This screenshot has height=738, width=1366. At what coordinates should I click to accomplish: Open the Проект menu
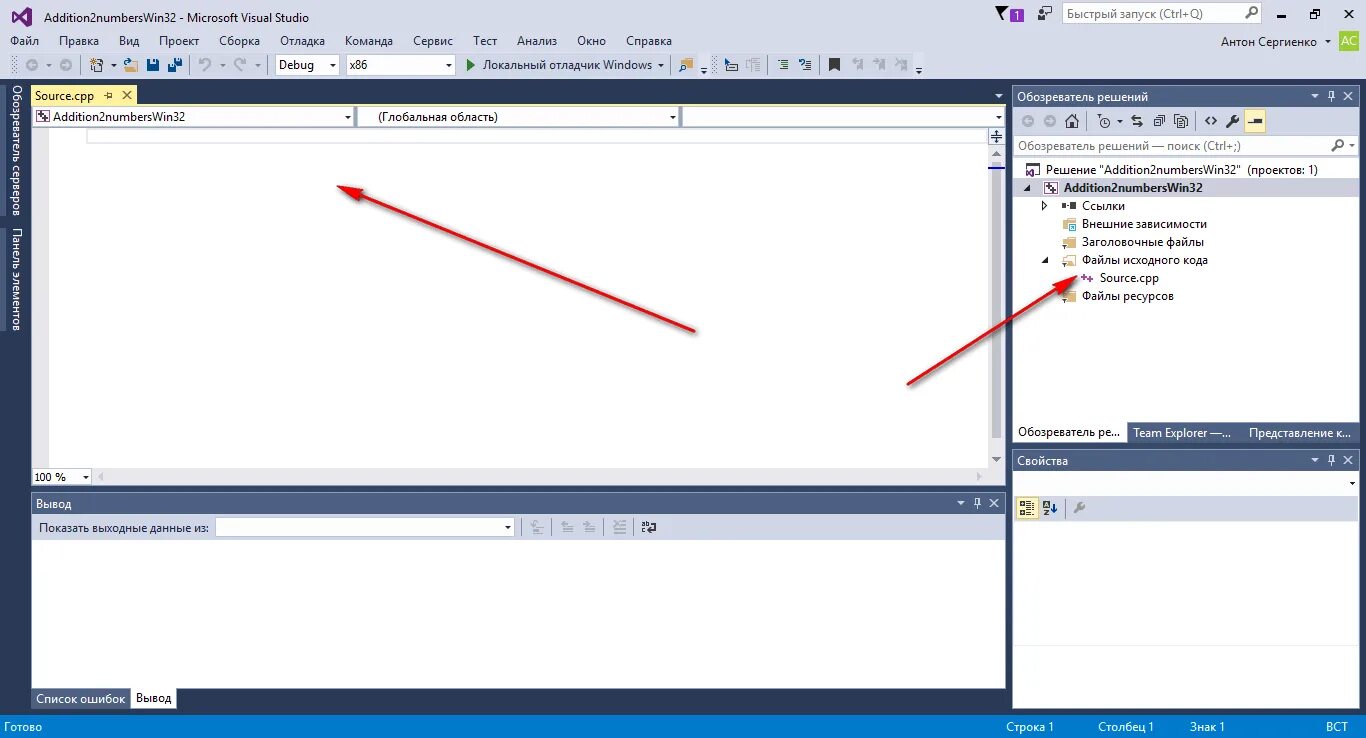(179, 41)
